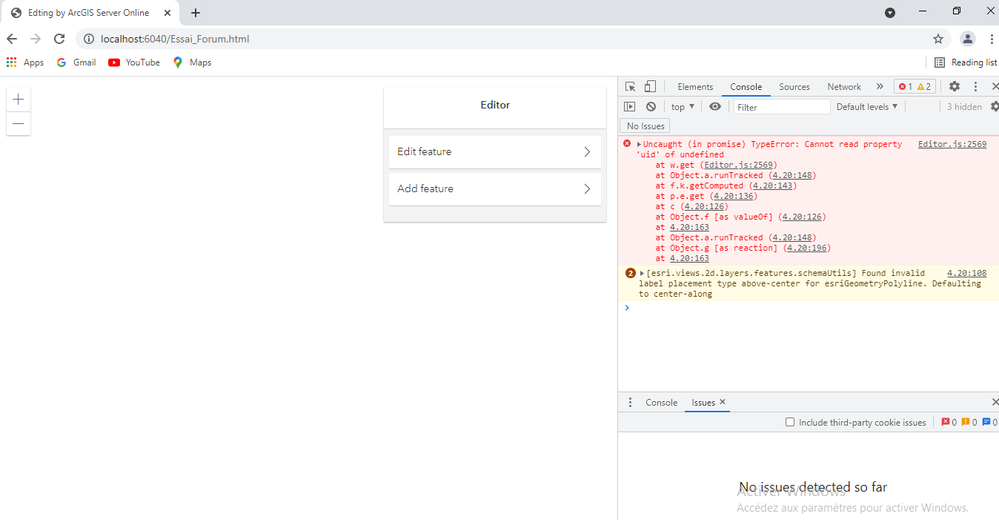Clear the console with the clear icon
999x520 pixels.
click(651, 107)
